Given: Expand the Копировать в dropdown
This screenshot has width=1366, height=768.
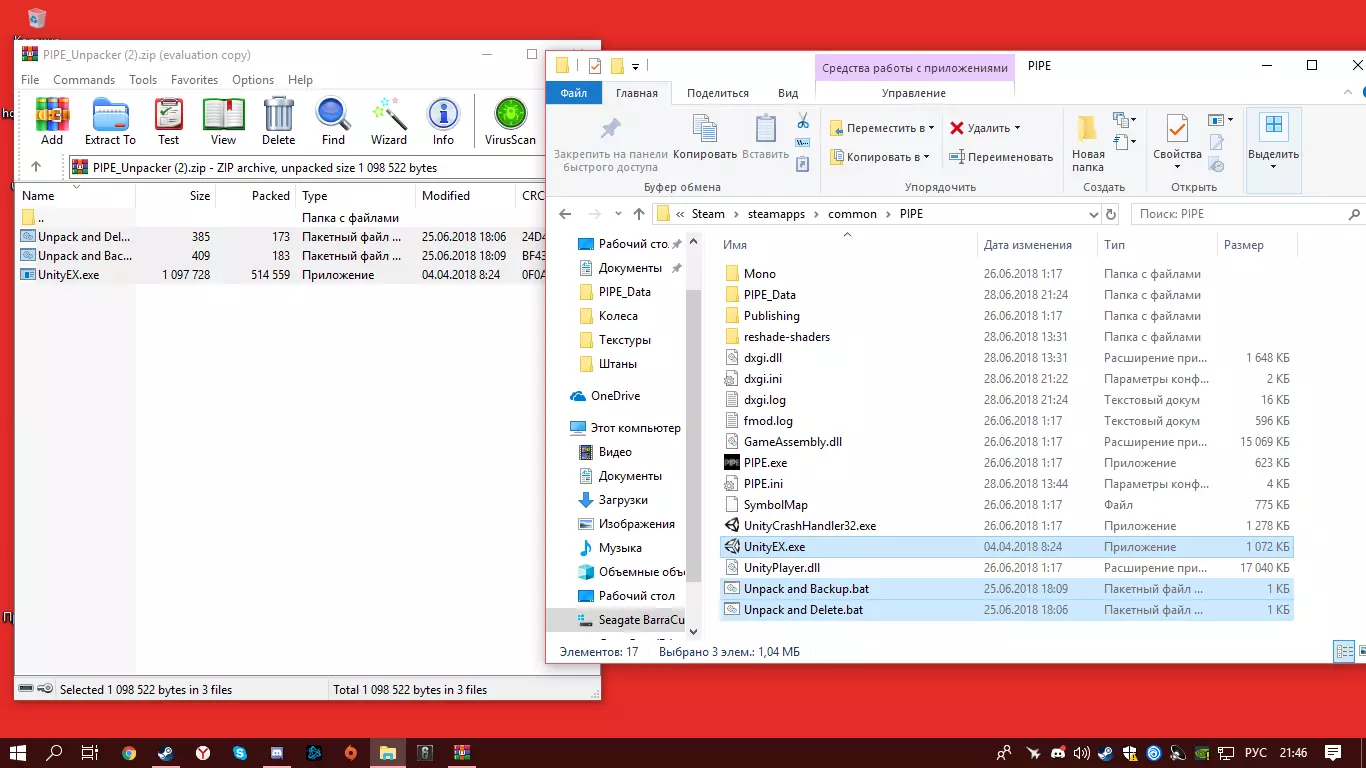Looking at the screenshot, I should click(x=926, y=157).
